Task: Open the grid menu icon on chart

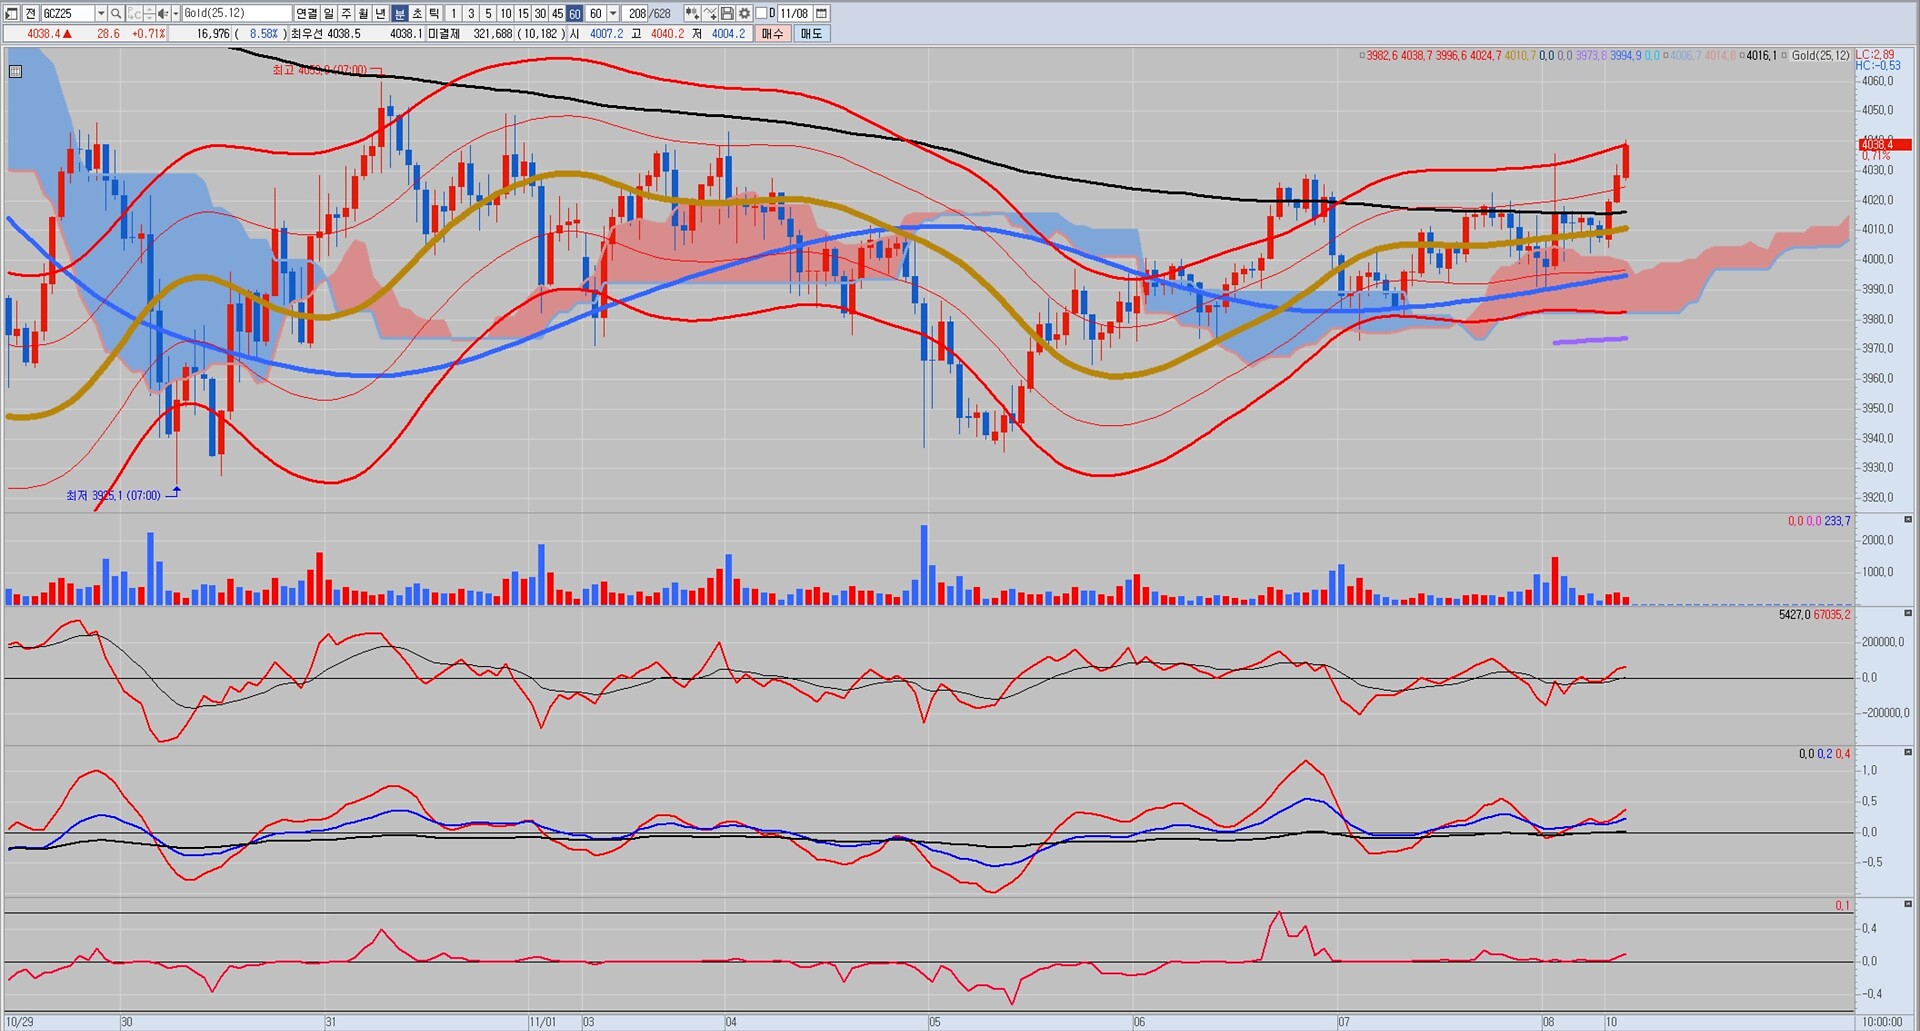Action: click(x=15, y=71)
